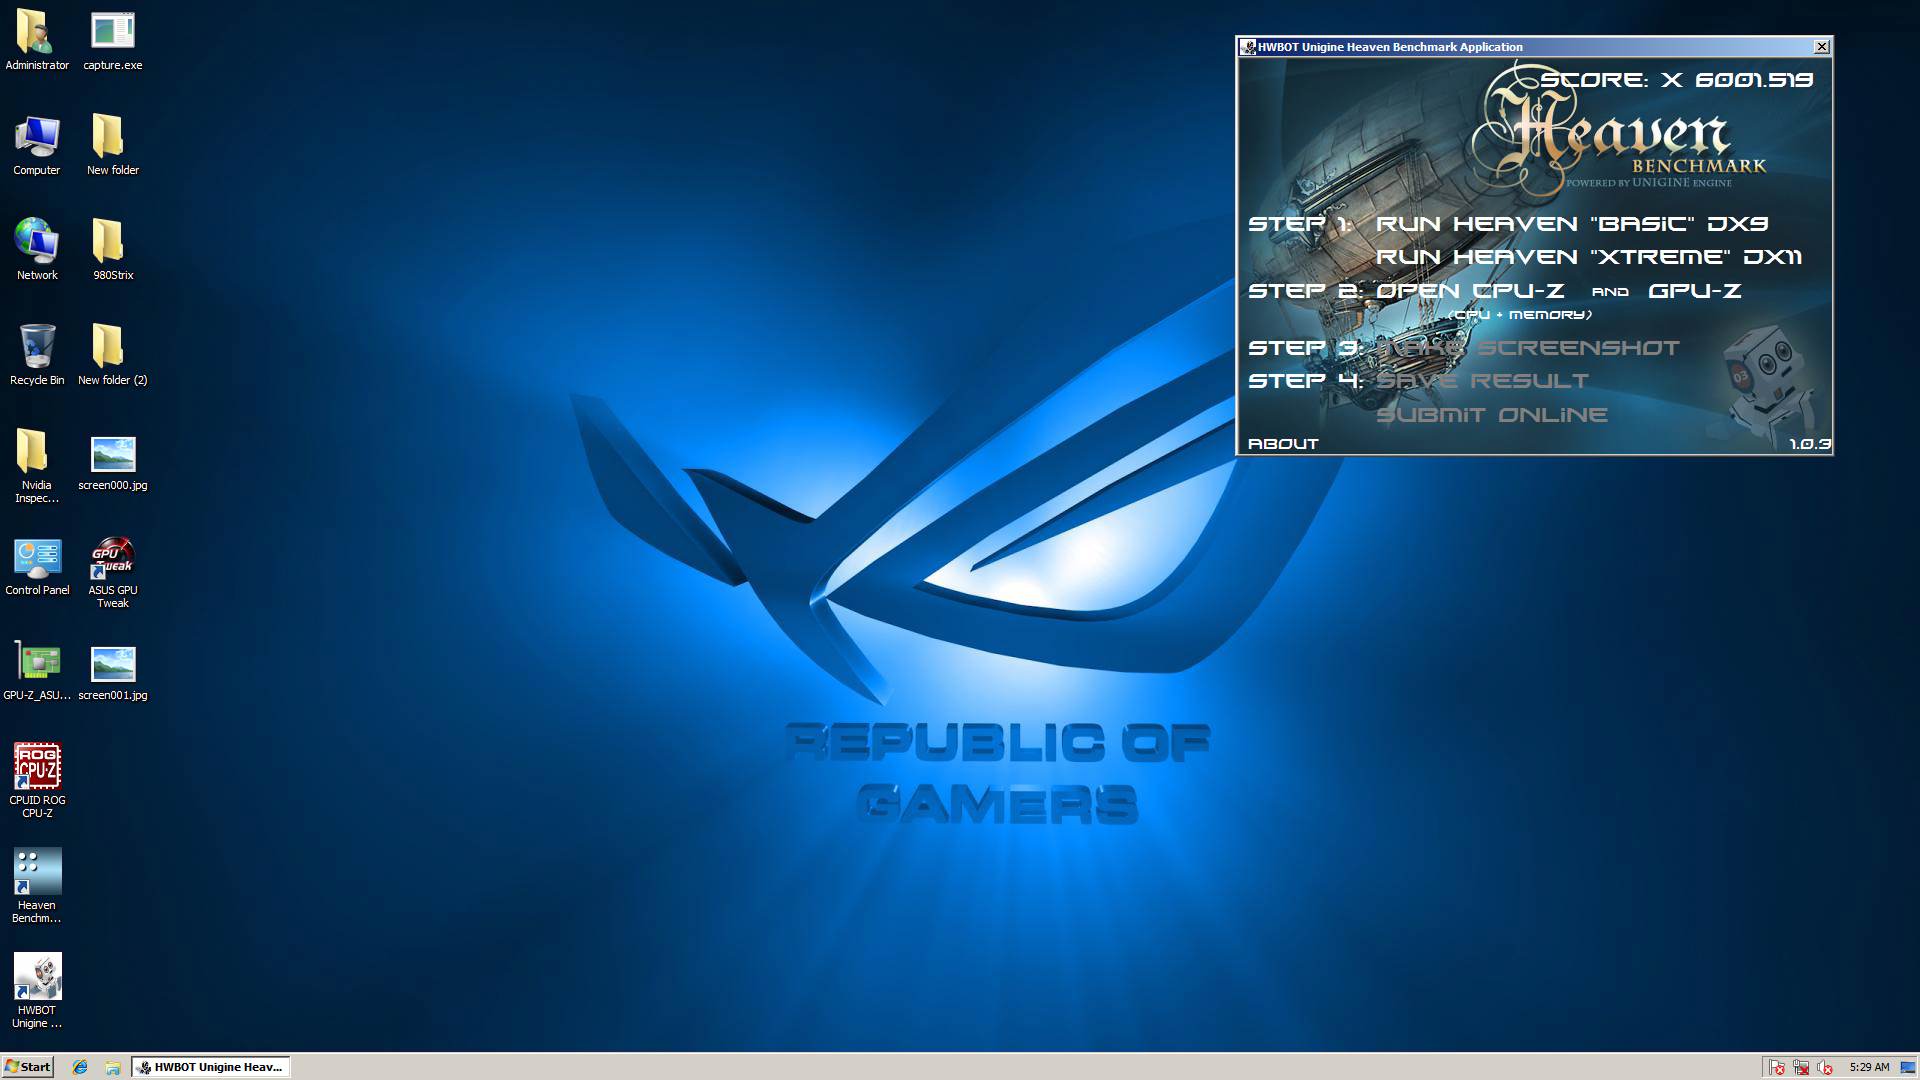The image size is (1920, 1080).
Task: Select the Computer desktop icon
Action: pyautogui.click(x=37, y=145)
